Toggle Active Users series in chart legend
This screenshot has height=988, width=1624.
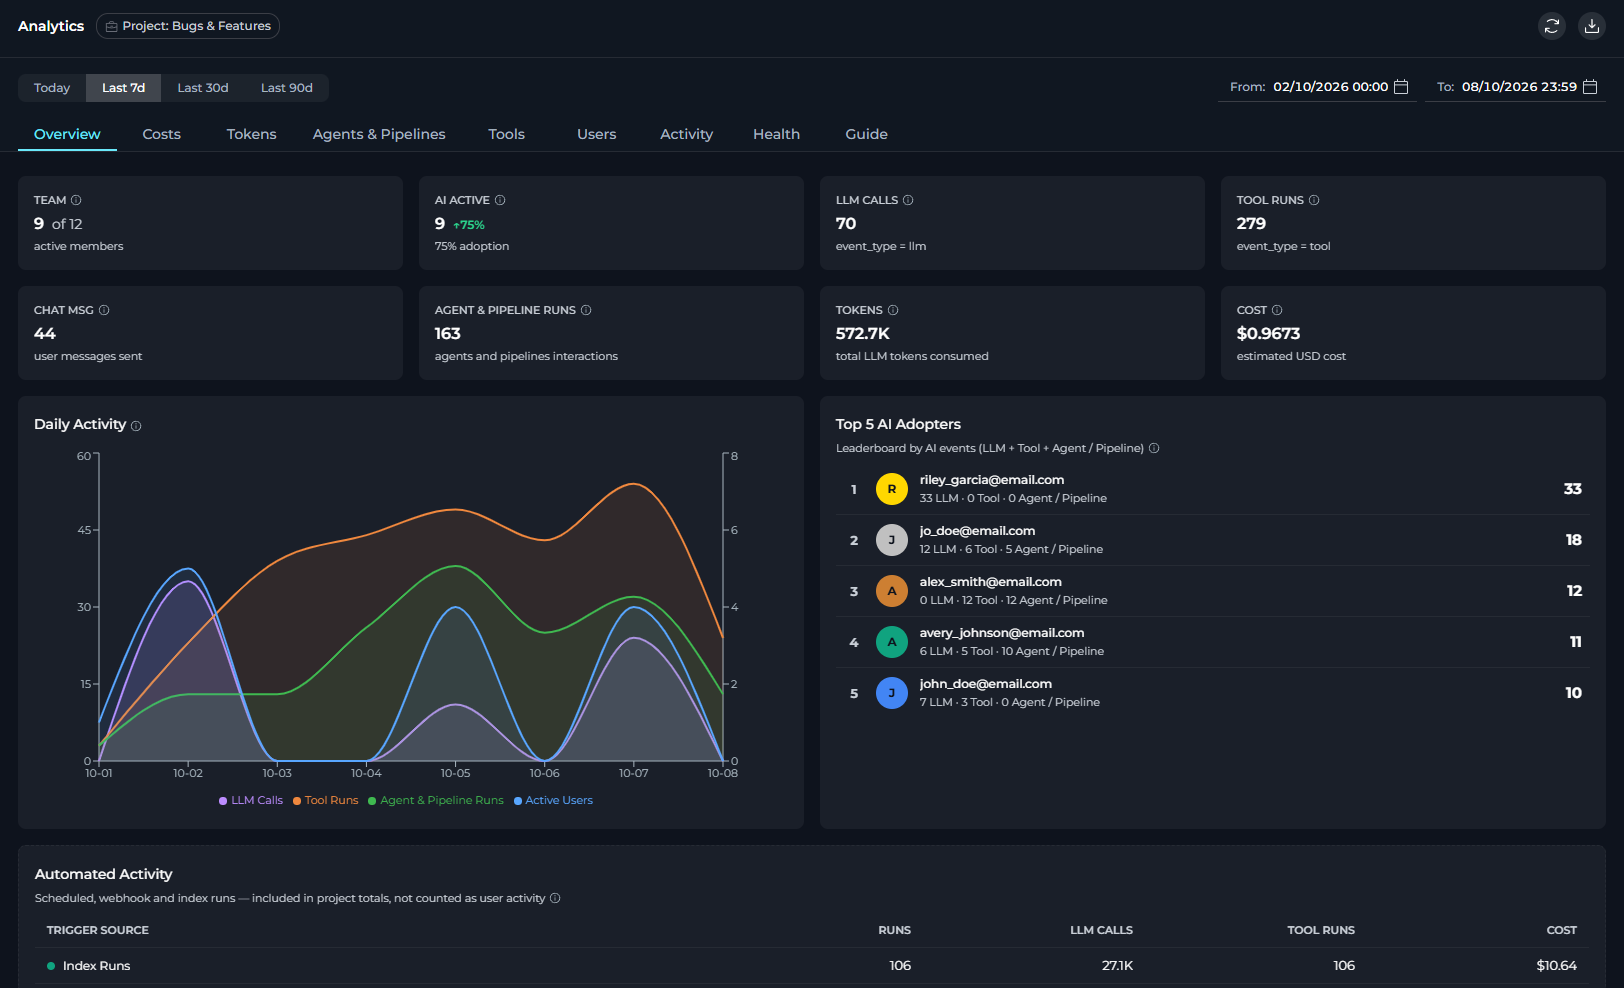point(553,800)
